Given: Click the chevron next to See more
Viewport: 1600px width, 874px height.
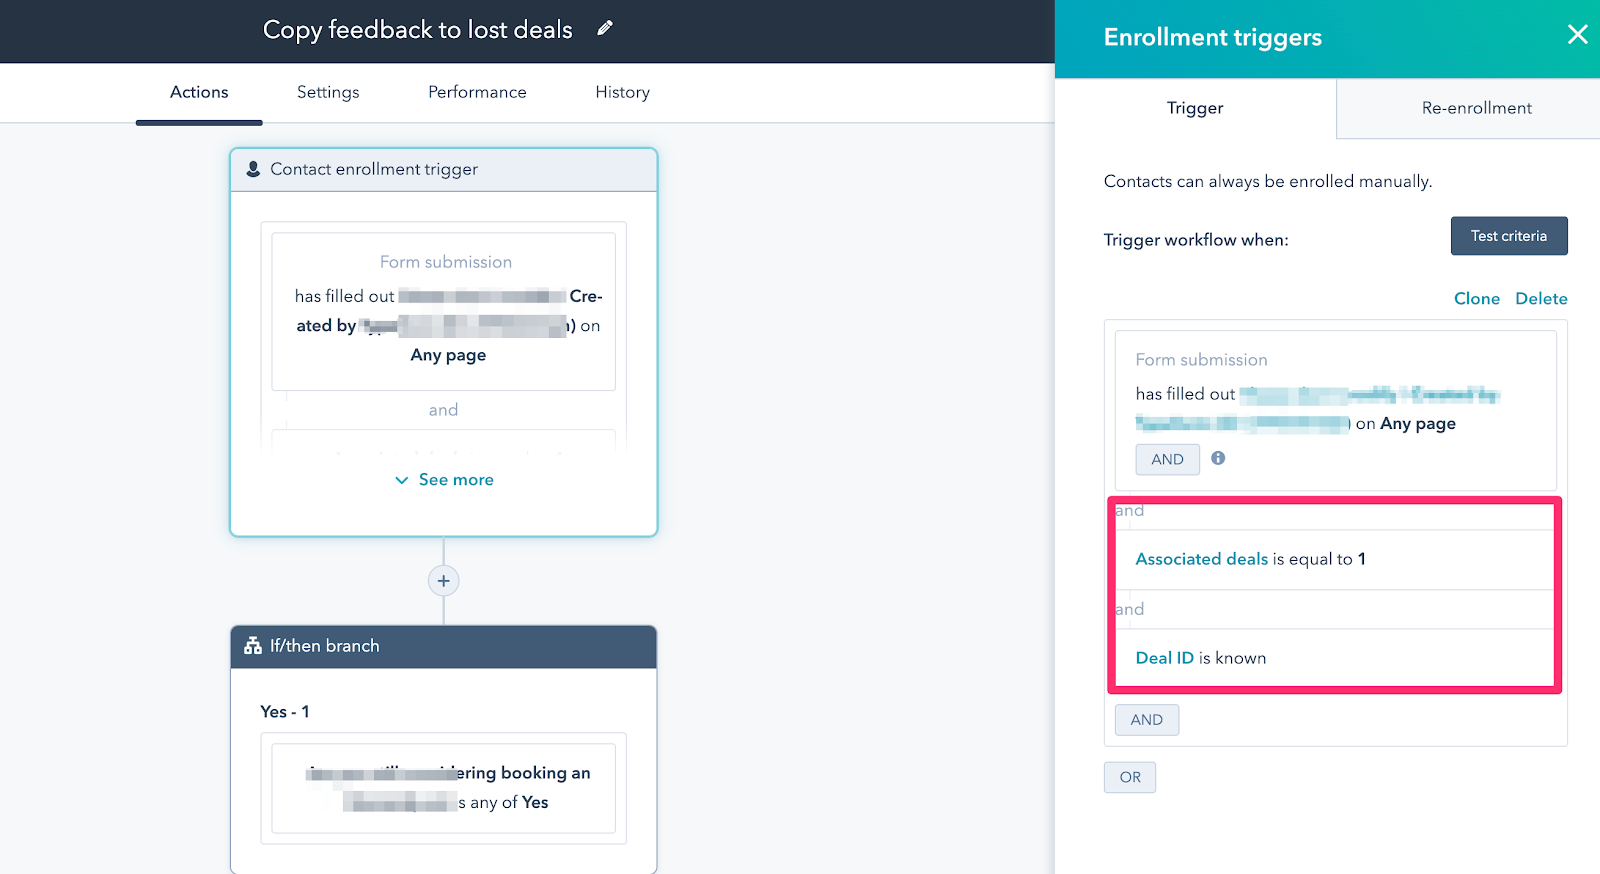Looking at the screenshot, I should (x=402, y=480).
